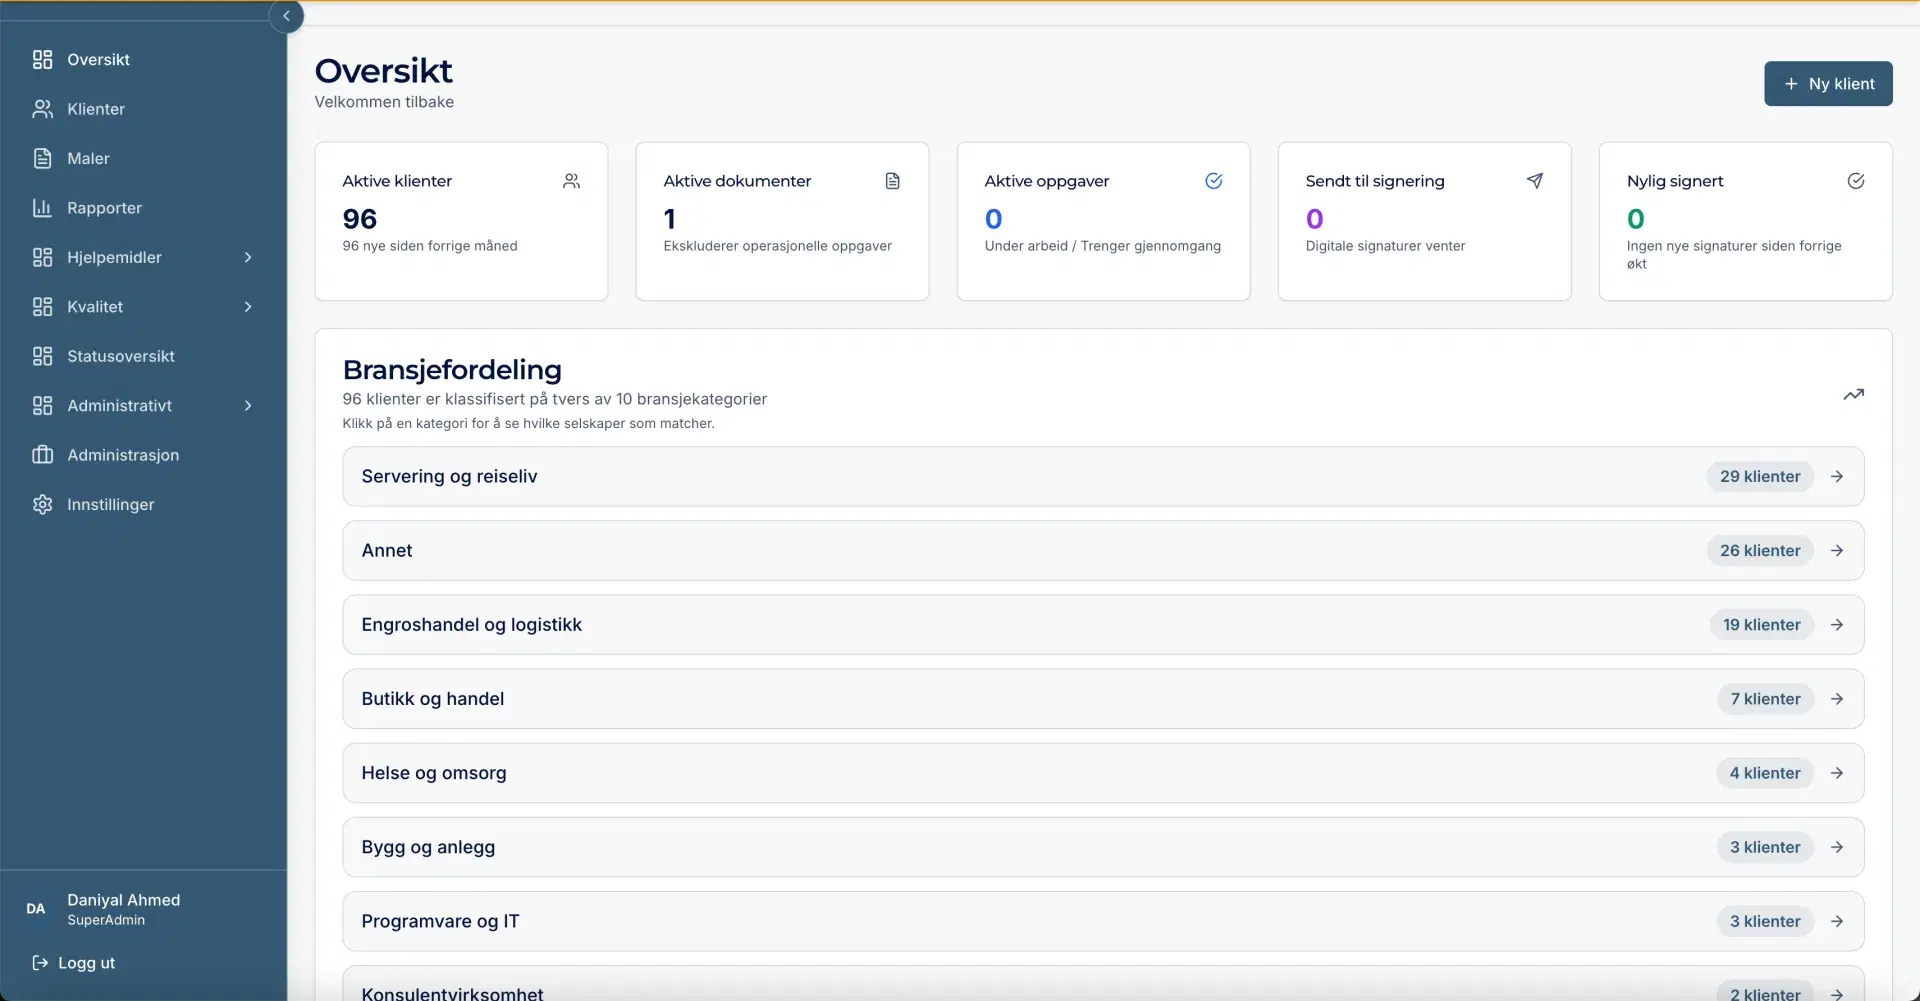Click the DA user avatar
The width and height of the screenshot is (1920, 1001).
point(36,909)
